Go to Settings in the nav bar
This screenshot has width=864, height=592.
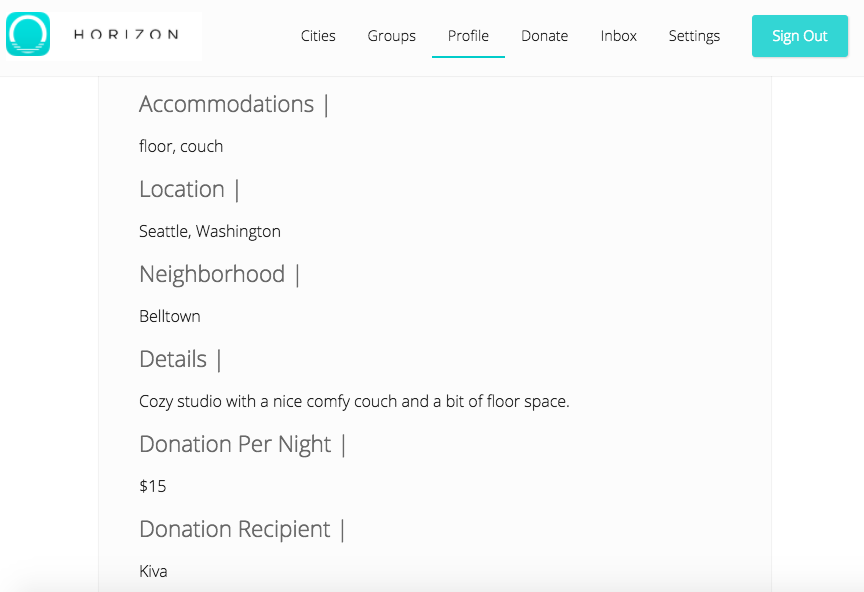click(x=694, y=36)
